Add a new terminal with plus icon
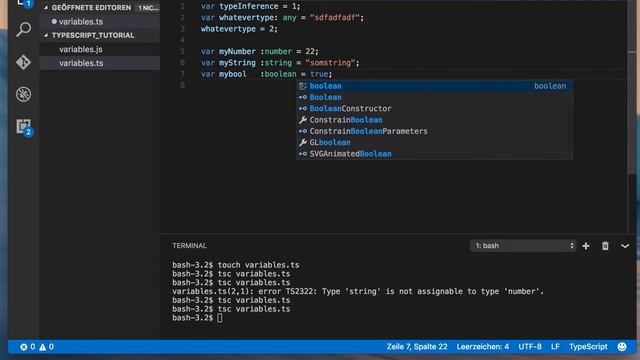640x360 pixels. pos(586,246)
